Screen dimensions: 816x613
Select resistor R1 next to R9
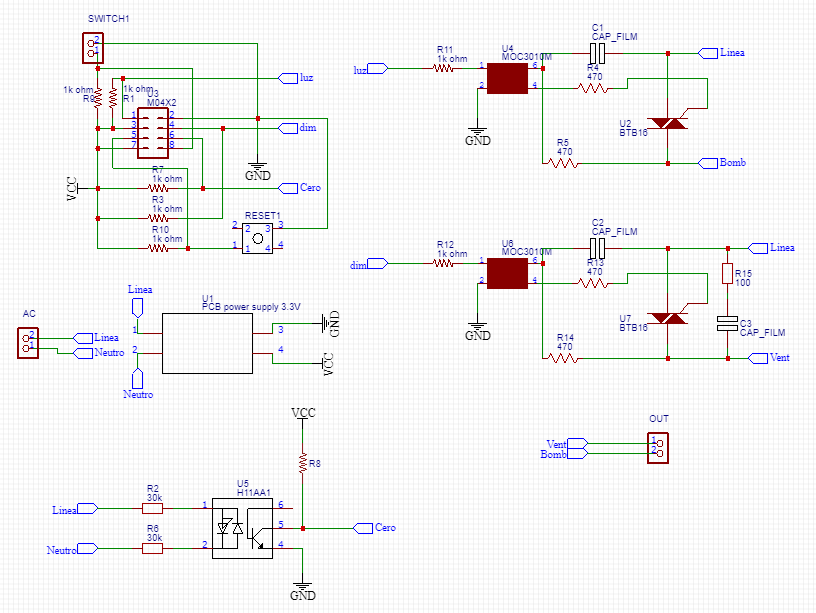[113, 98]
